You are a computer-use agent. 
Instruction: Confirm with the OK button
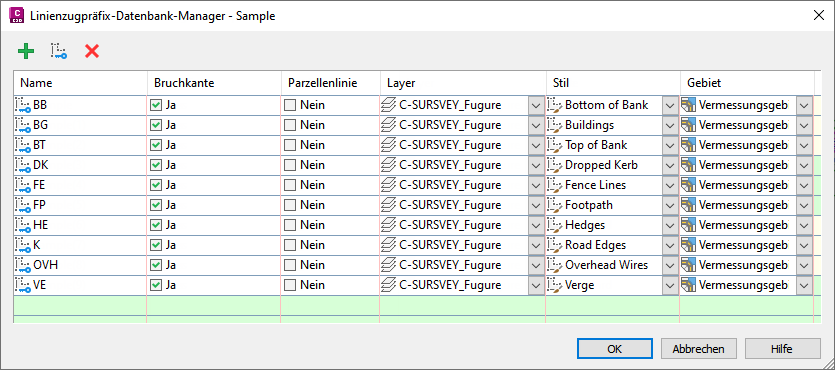615,349
